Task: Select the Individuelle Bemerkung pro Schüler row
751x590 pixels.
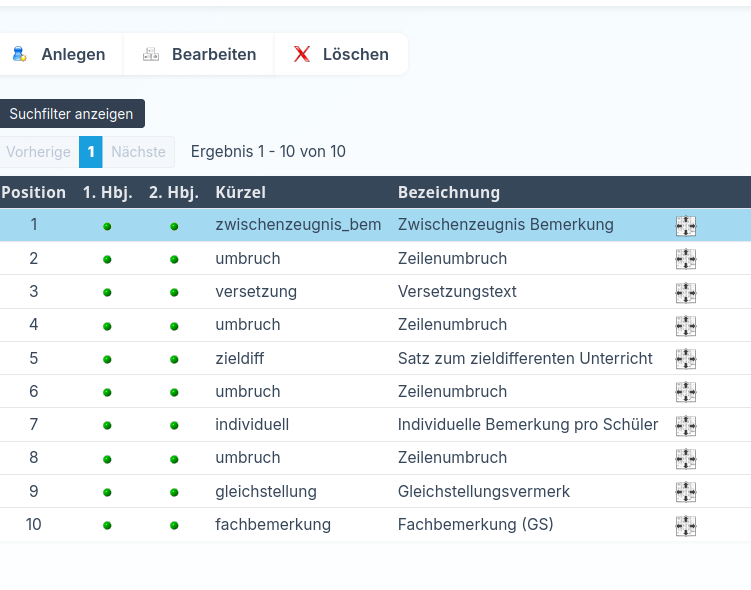Action: click(x=527, y=425)
